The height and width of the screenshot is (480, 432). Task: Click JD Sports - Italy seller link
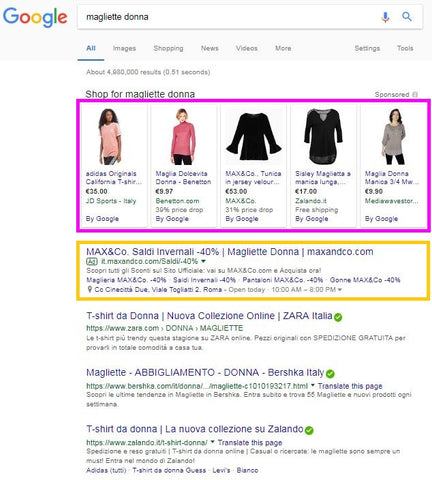point(111,201)
